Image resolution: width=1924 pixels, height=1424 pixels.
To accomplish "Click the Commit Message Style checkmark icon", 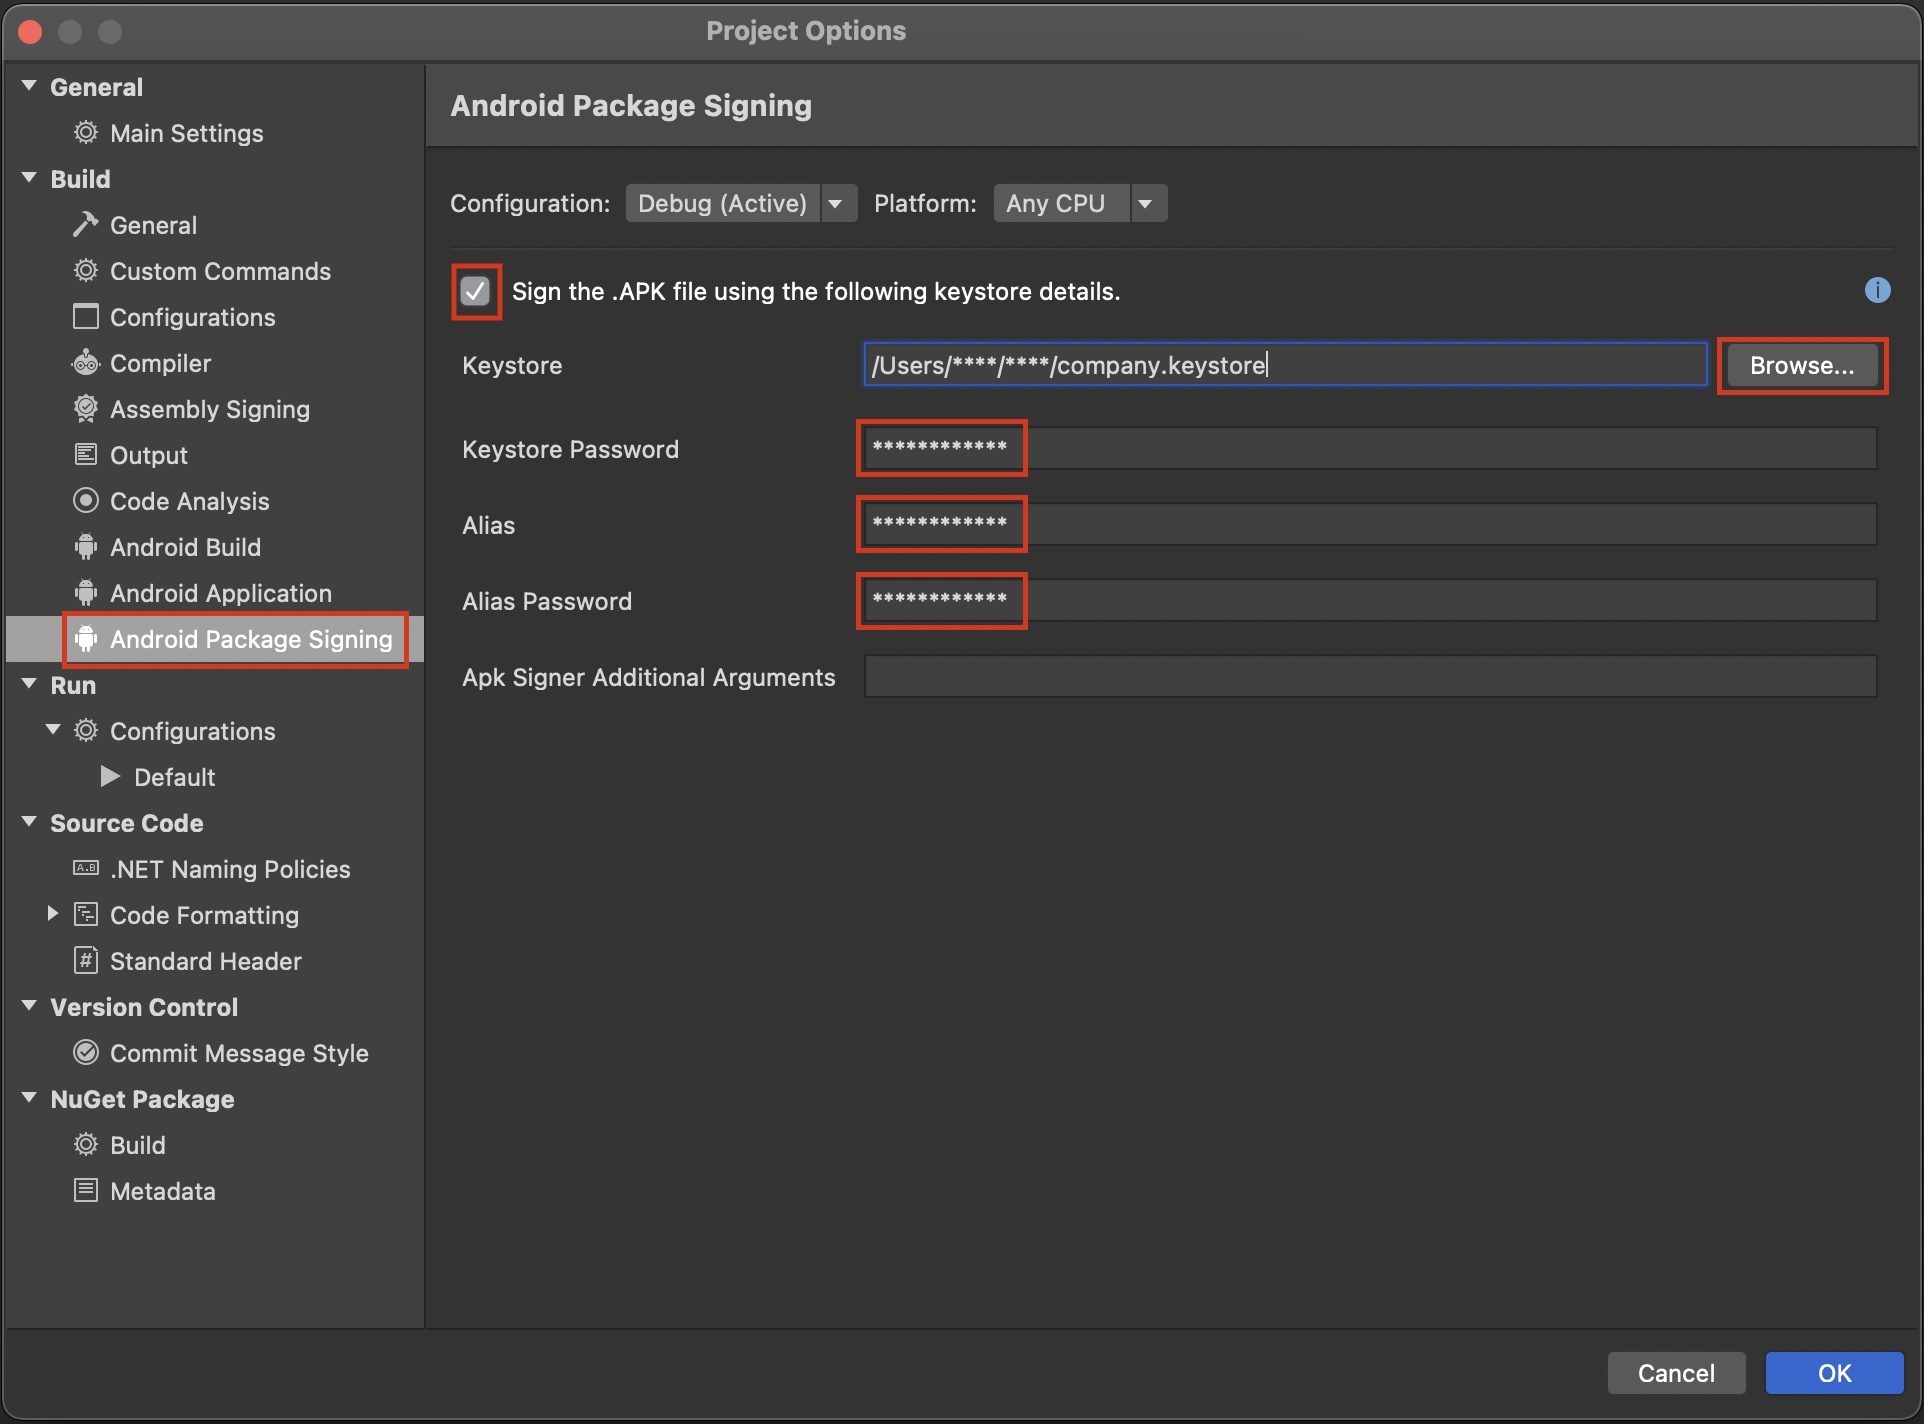I will tap(86, 1053).
